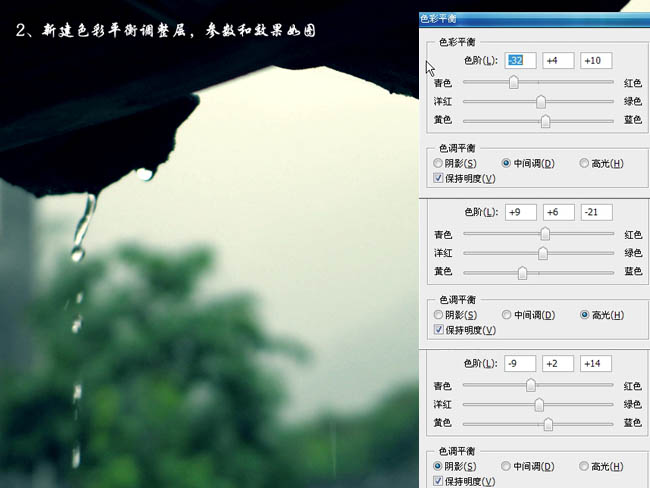The width and height of the screenshot is (650, 488).
Task: Select 高光 (Highlights) radio in the bottom panel
Action: coord(585,466)
